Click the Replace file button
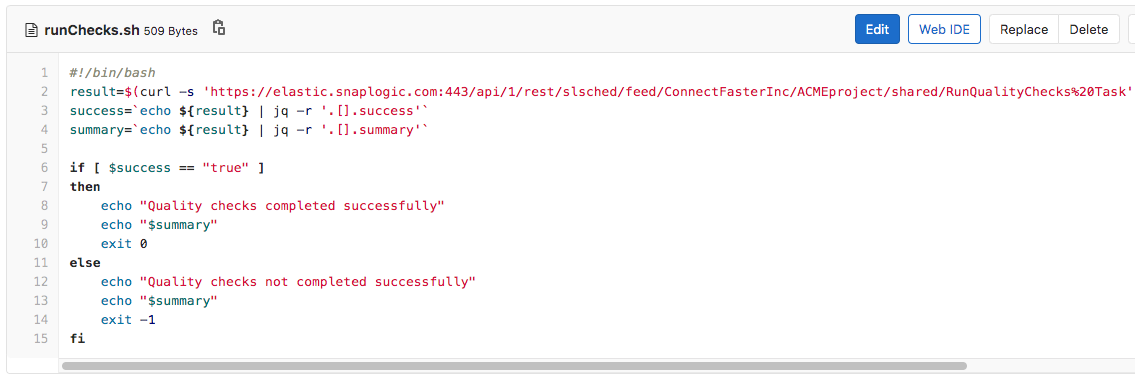The image size is (1135, 375). click(1024, 29)
